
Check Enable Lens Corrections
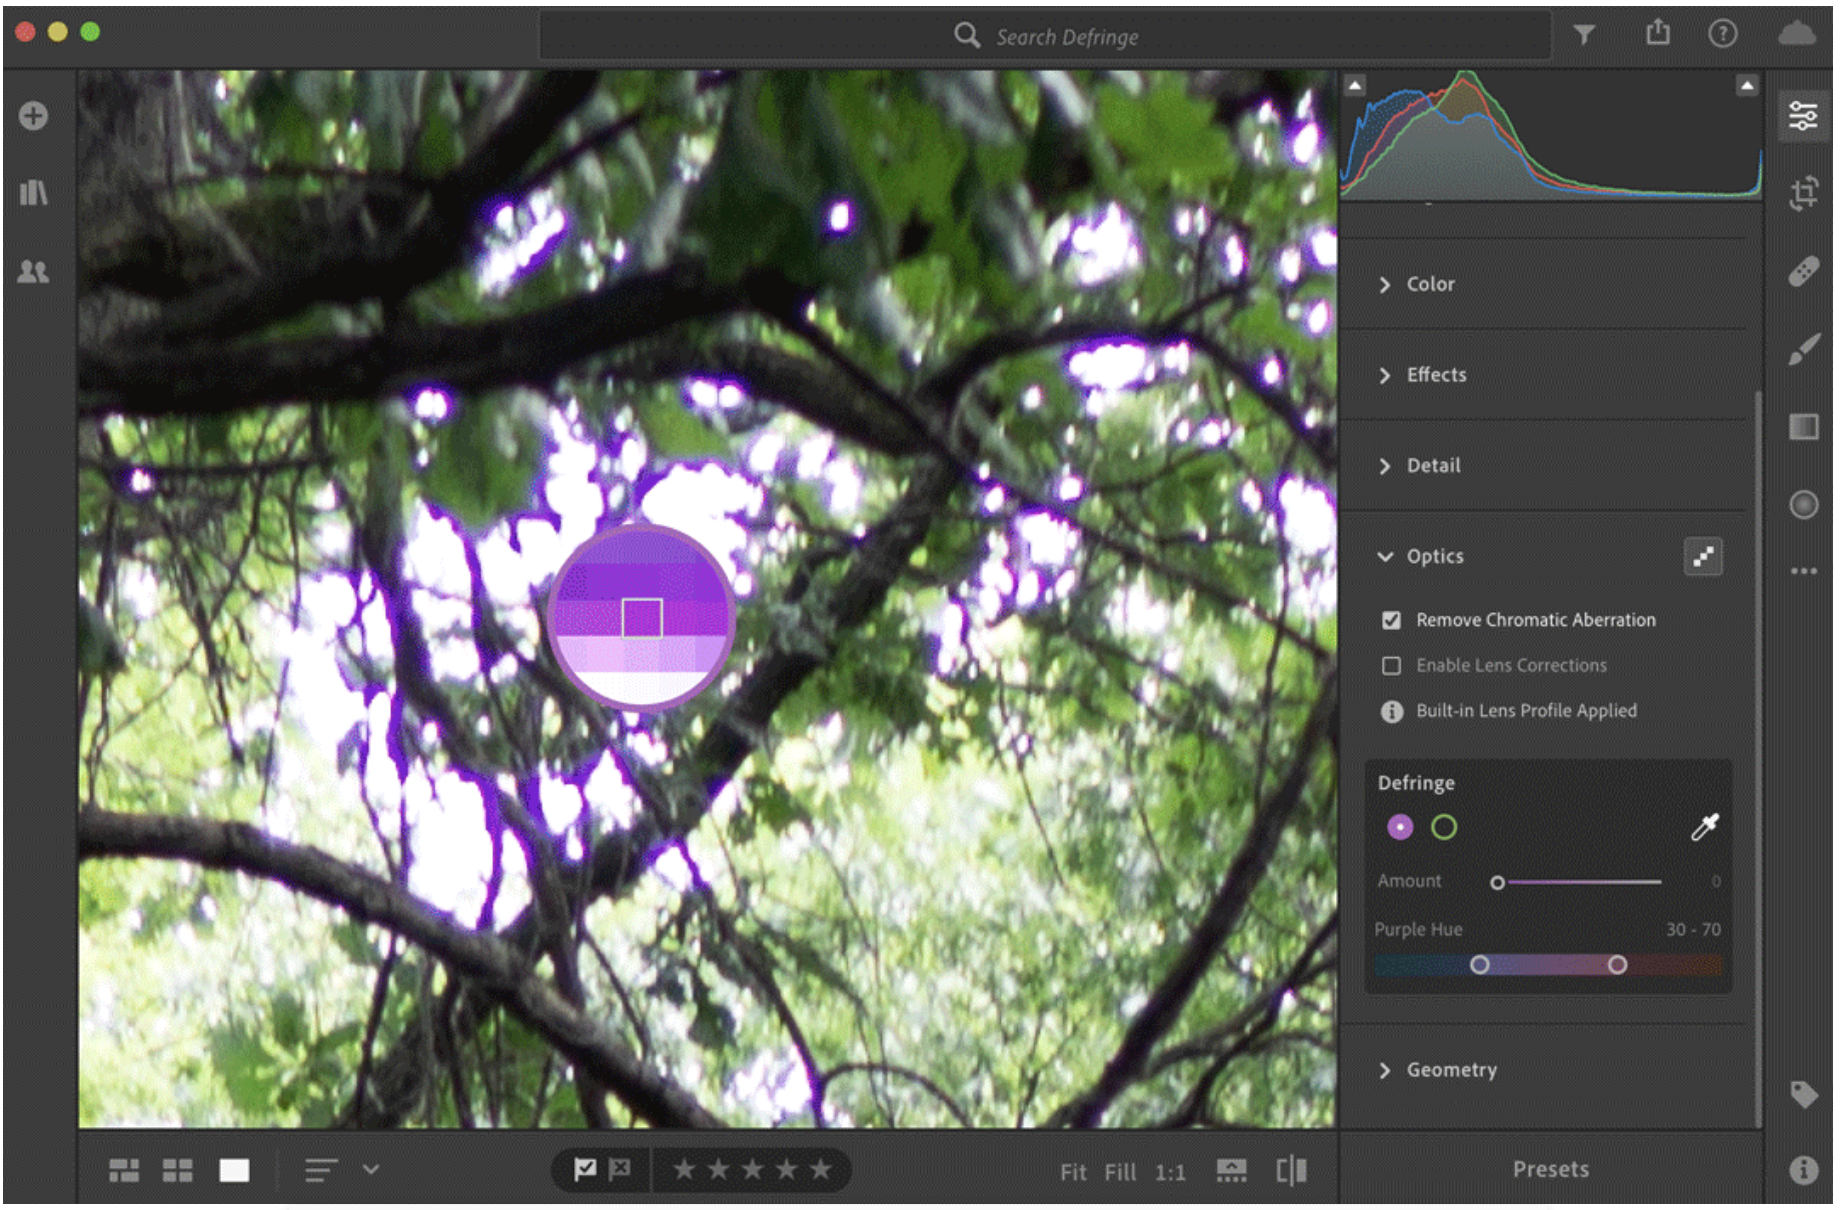tap(1391, 665)
